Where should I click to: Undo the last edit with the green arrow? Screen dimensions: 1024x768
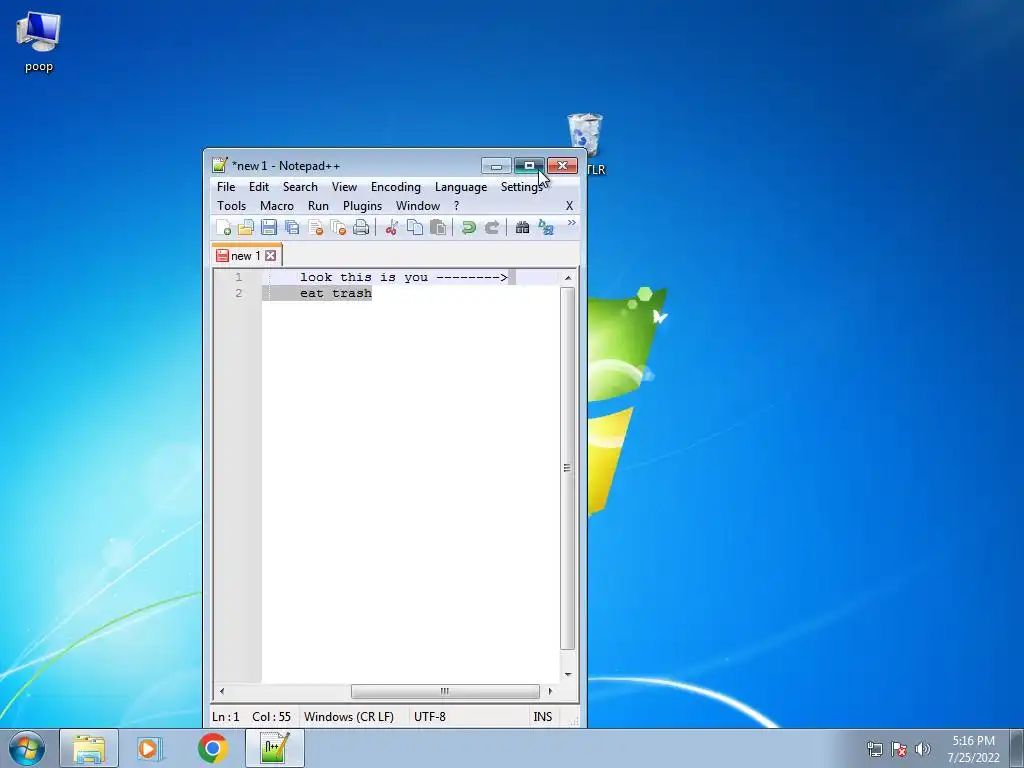pyautogui.click(x=468, y=227)
